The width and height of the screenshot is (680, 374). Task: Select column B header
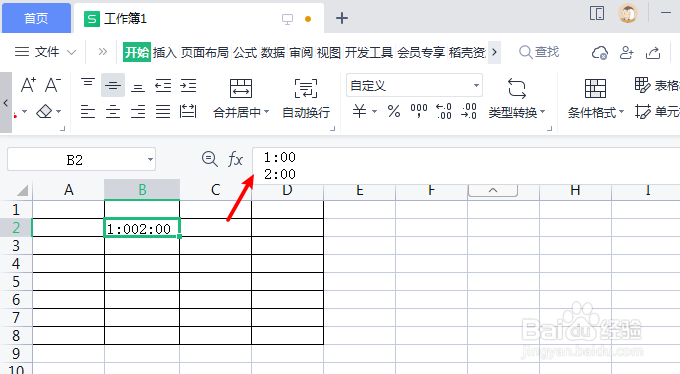pos(142,190)
